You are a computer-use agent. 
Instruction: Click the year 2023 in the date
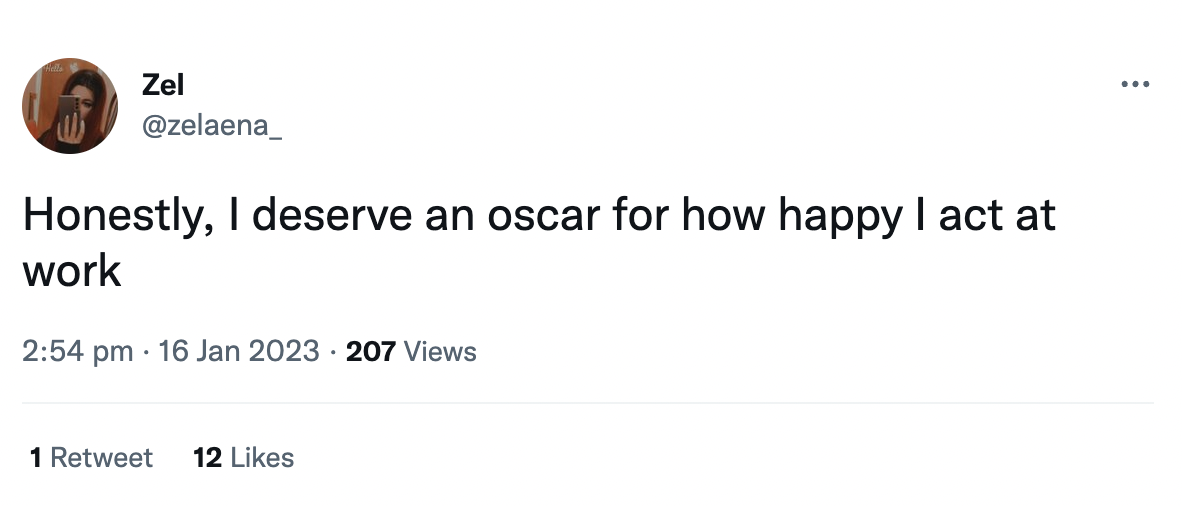[x=285, y=352]
